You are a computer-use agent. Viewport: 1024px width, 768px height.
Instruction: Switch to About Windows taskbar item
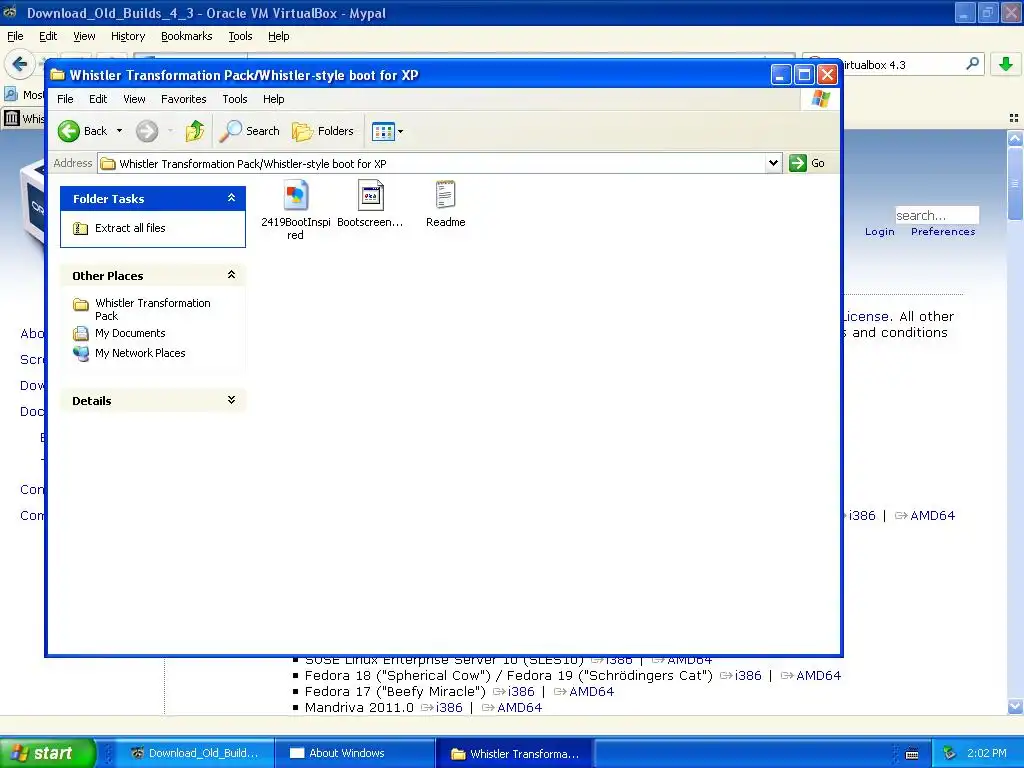tap(355, 753)
